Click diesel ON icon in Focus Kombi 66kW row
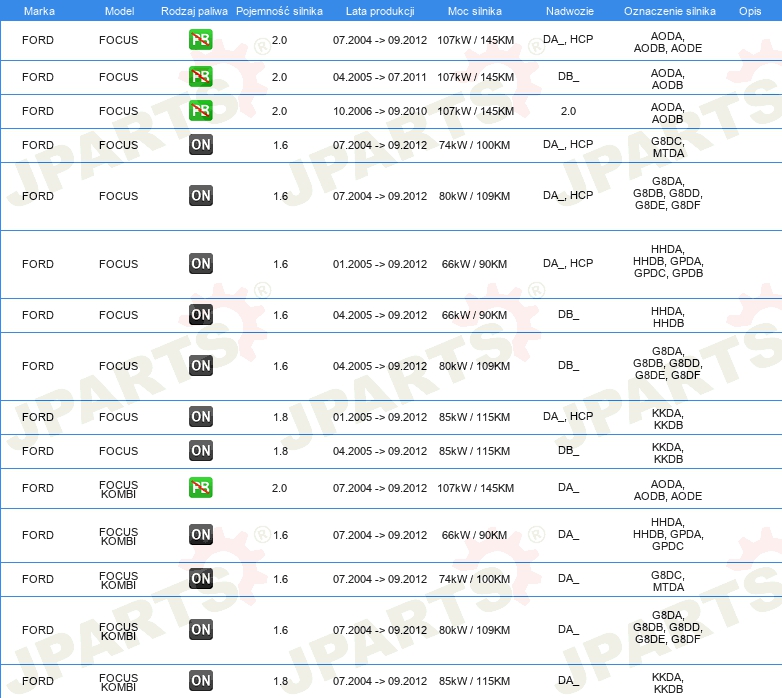The image size is (782, 698). point(200,534)
